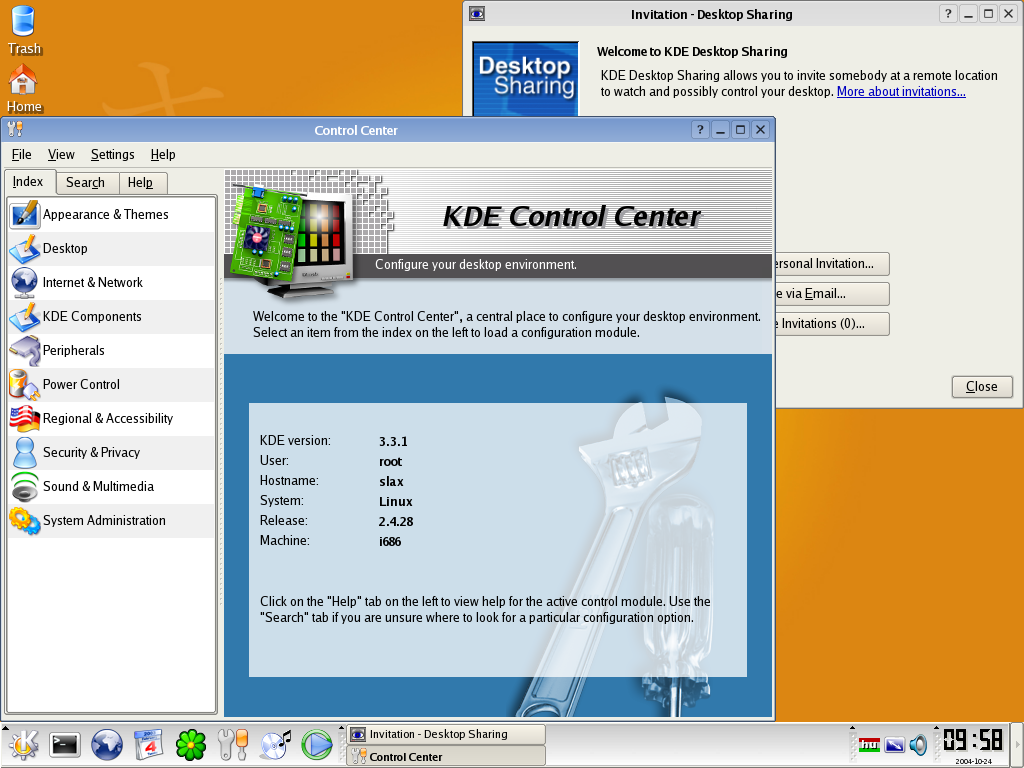Switch to Invitation - Desktop Sharing taskbar entry
This screenshot has width=1024, height=768.
pos(446,734)
